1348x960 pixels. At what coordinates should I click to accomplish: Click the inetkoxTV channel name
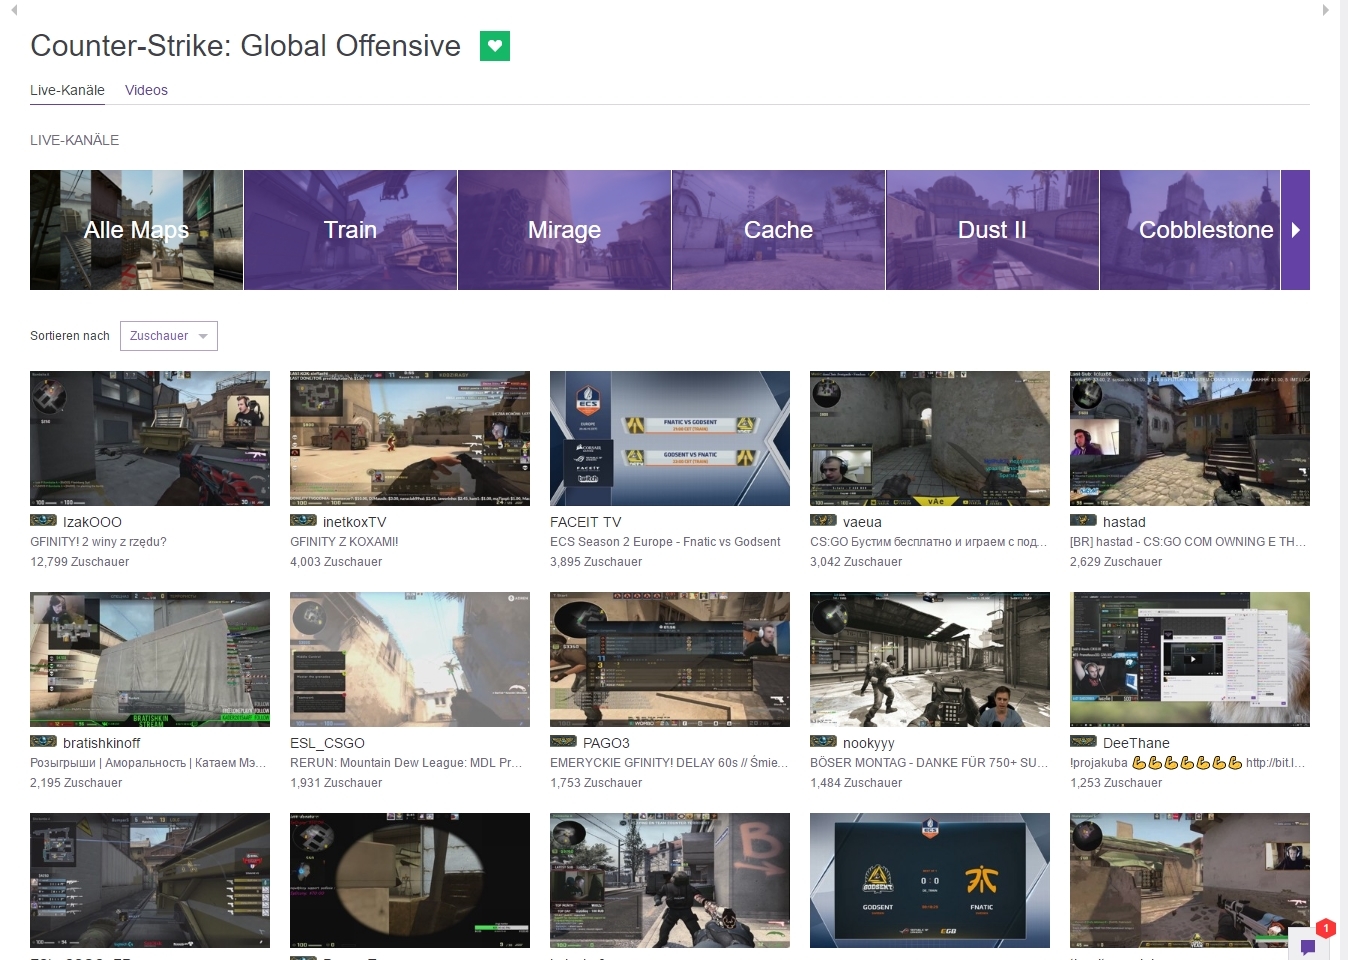click(354, 522)
